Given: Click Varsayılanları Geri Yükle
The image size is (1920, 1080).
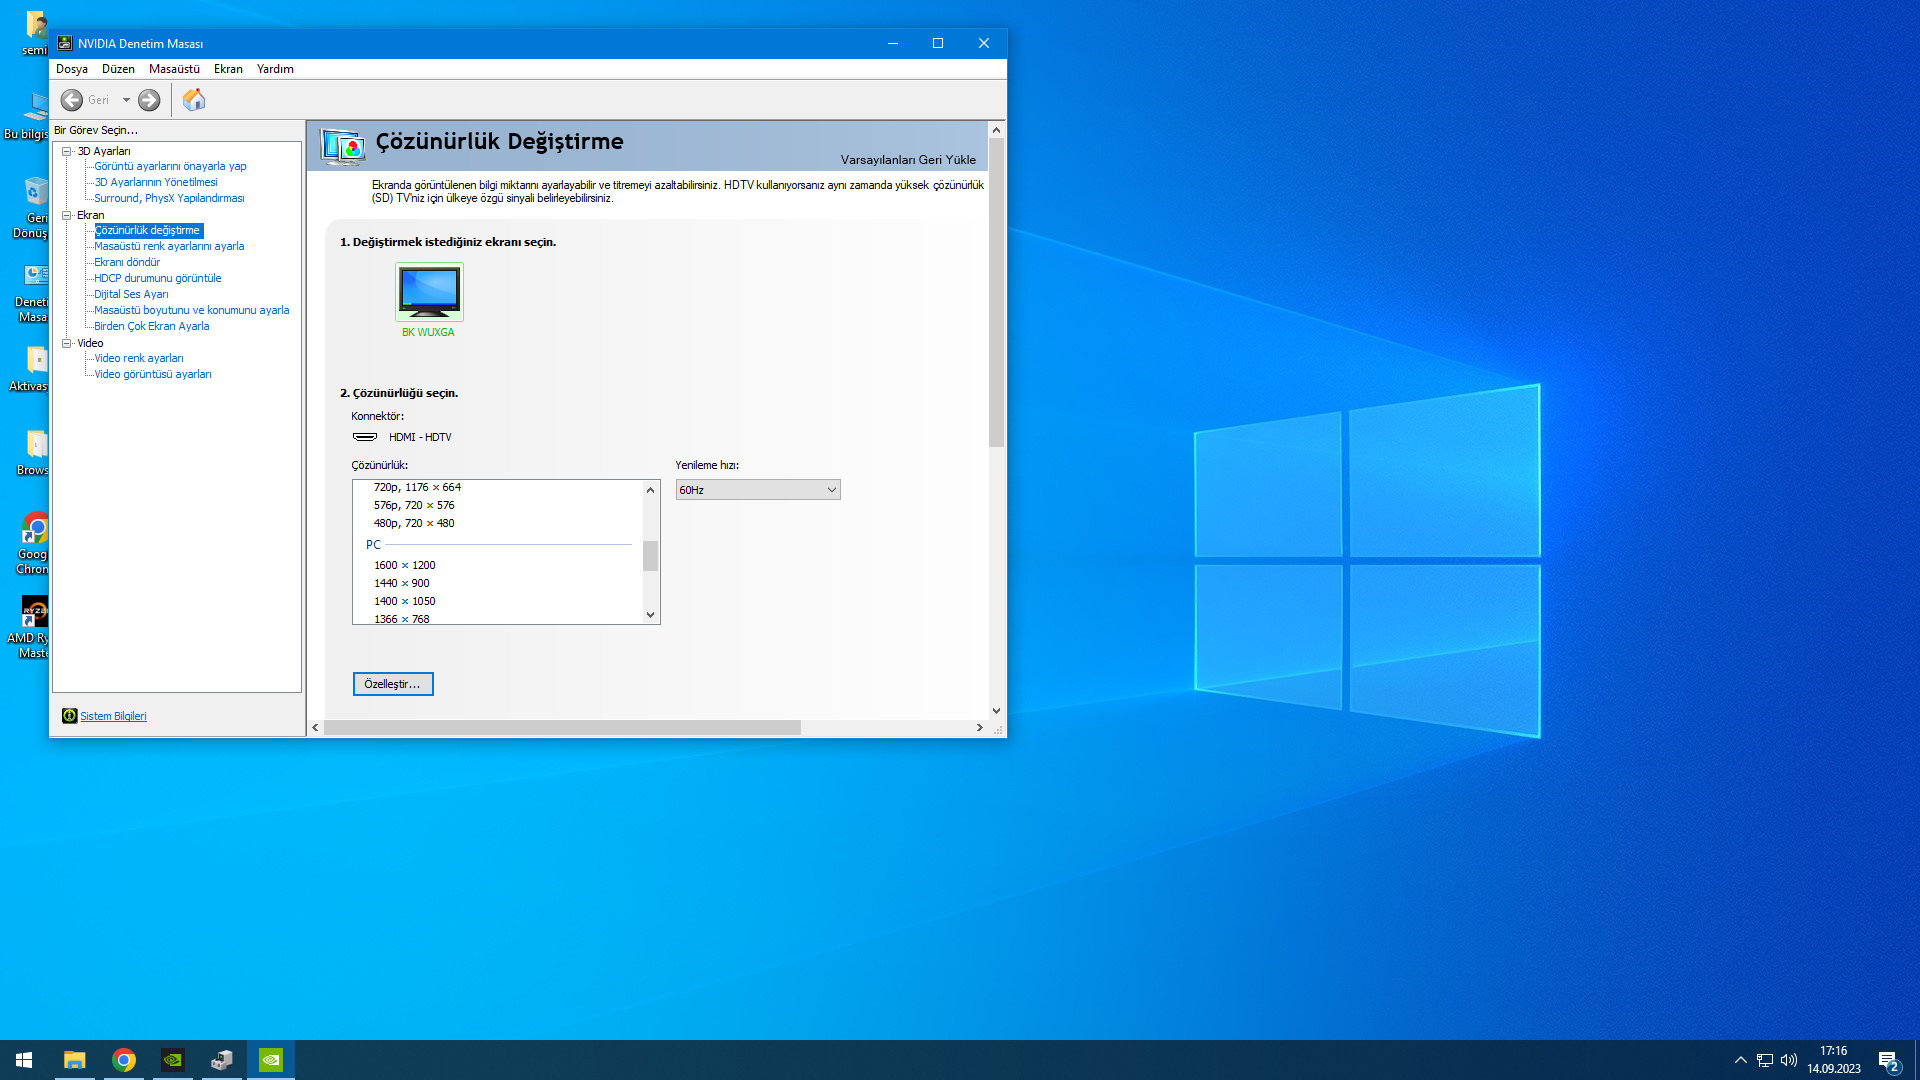Looking at the screenshot, I should coord(908,160).
